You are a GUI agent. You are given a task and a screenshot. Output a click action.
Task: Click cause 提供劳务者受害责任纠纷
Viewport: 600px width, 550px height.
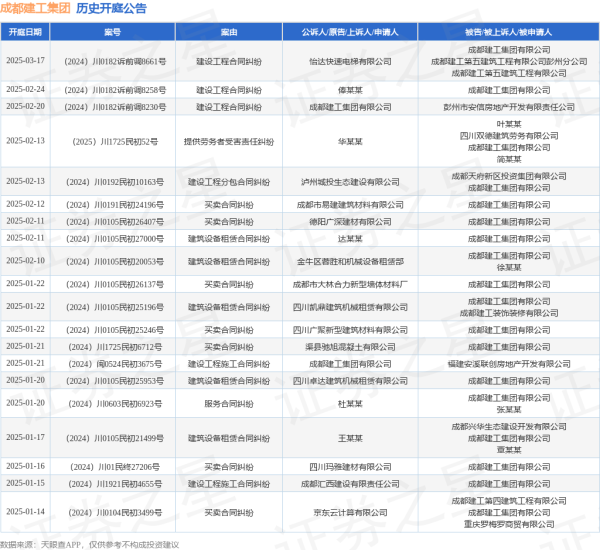[x=229, y=142]
